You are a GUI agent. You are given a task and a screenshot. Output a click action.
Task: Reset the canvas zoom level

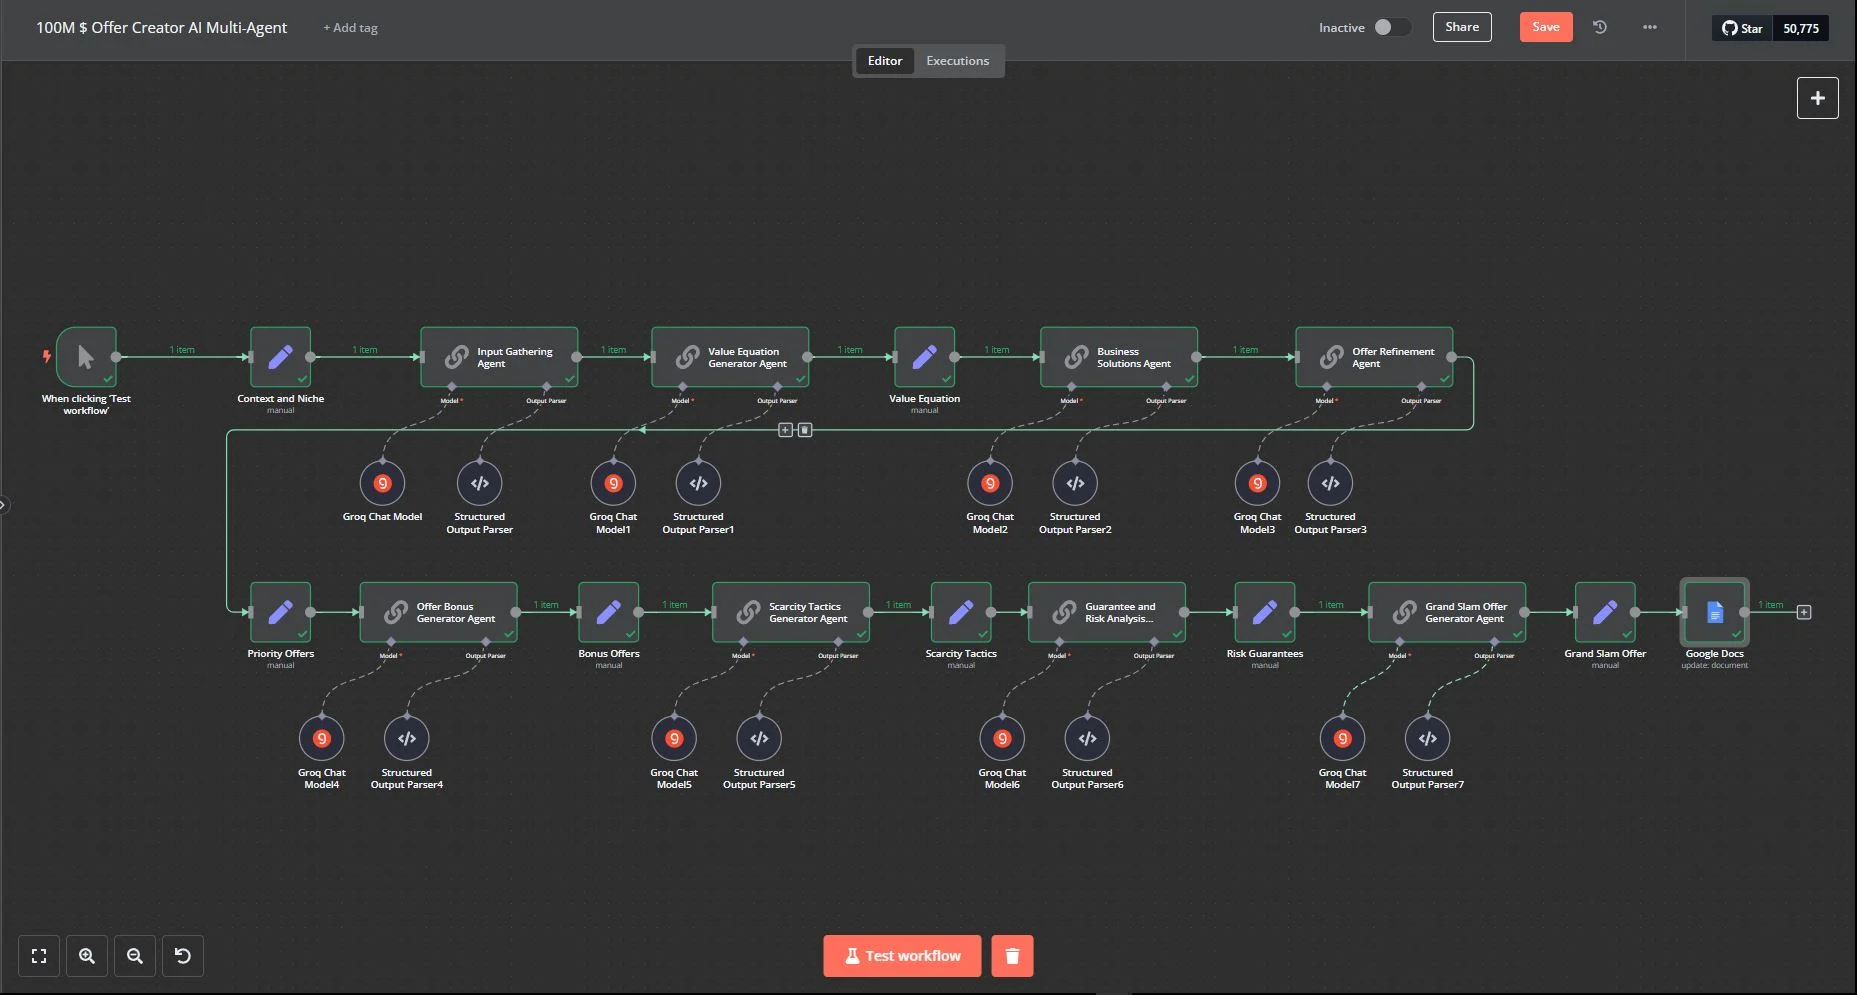click(x=183, y=956)
